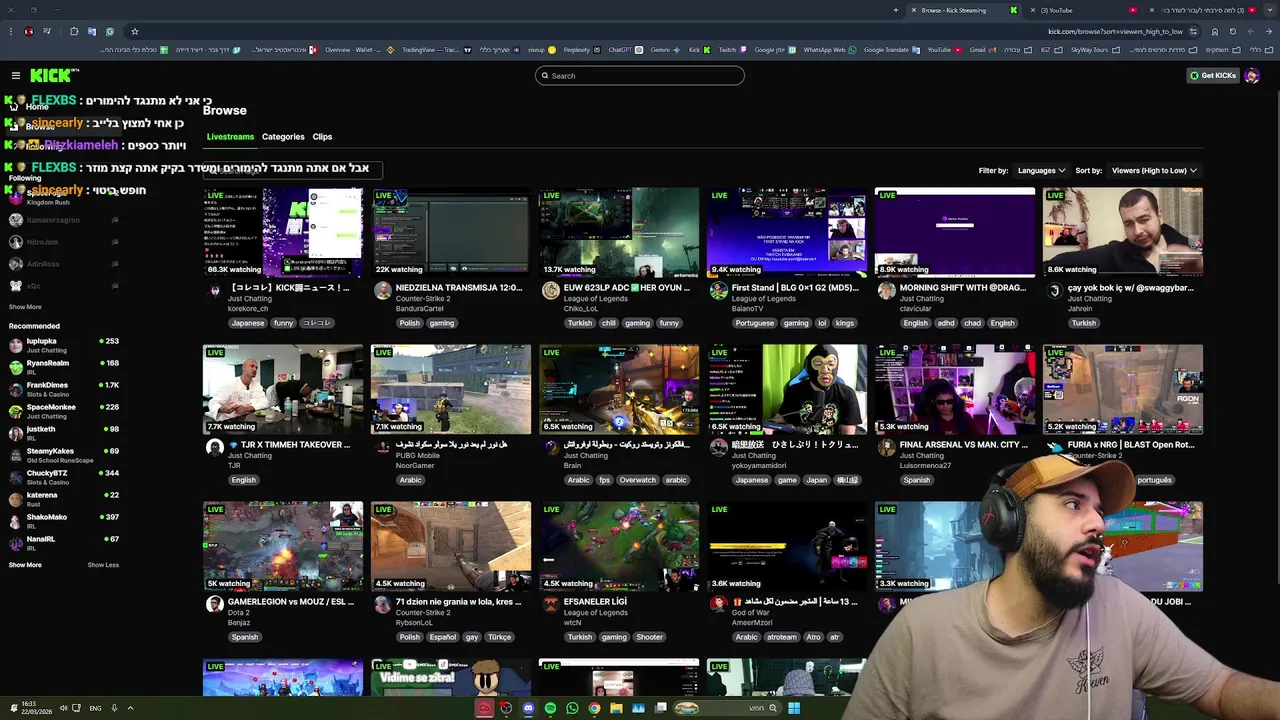
Task: Open the Viewers (High to Low) sort dropdown
Action: click(x=1154, y=170)
